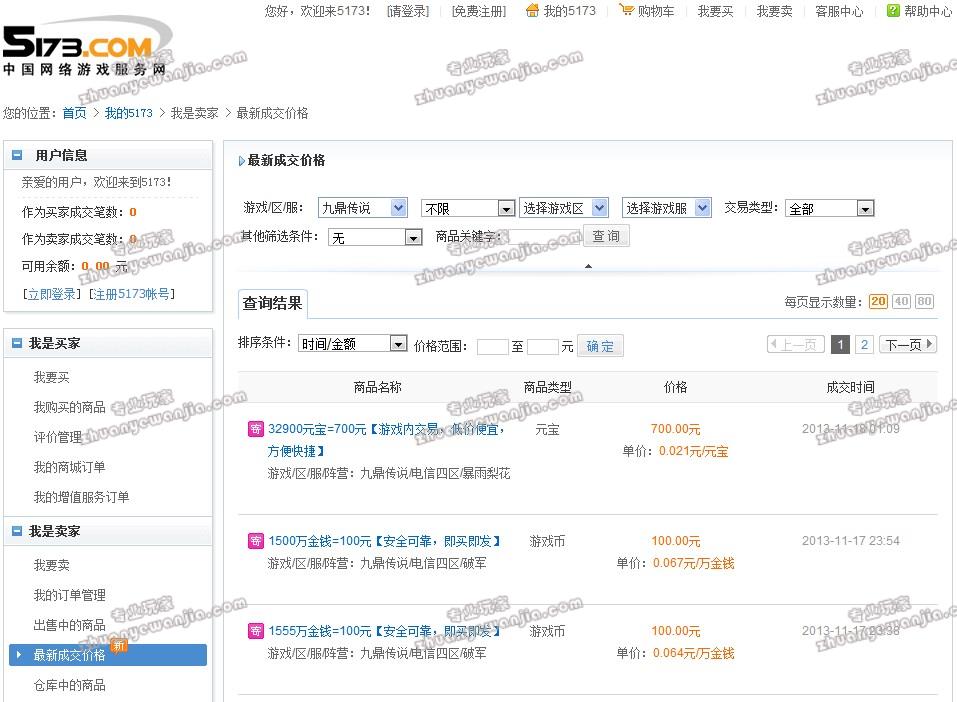Open the 请登录 login link
This screenshot has width=957, height=702.
pos(408,11)
